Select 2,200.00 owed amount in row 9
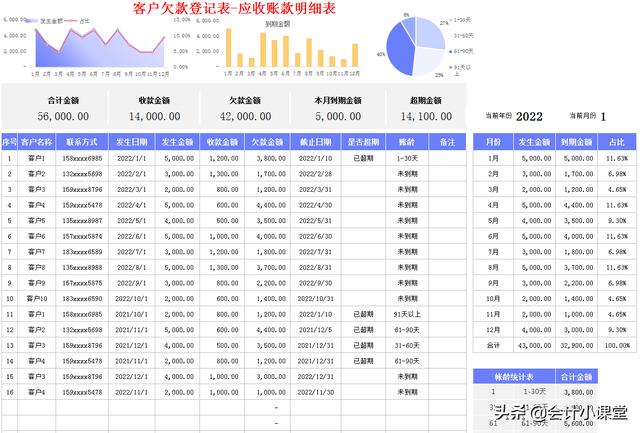 (x=268, y=283)
